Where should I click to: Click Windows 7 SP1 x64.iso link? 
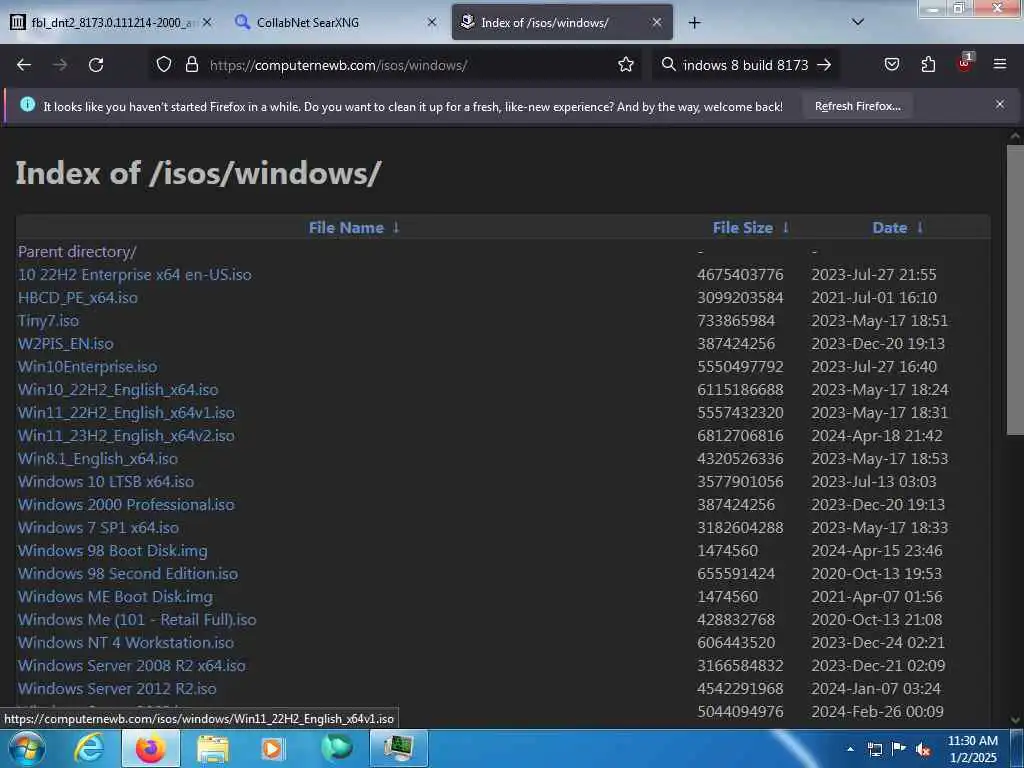[x=98, y=527]
